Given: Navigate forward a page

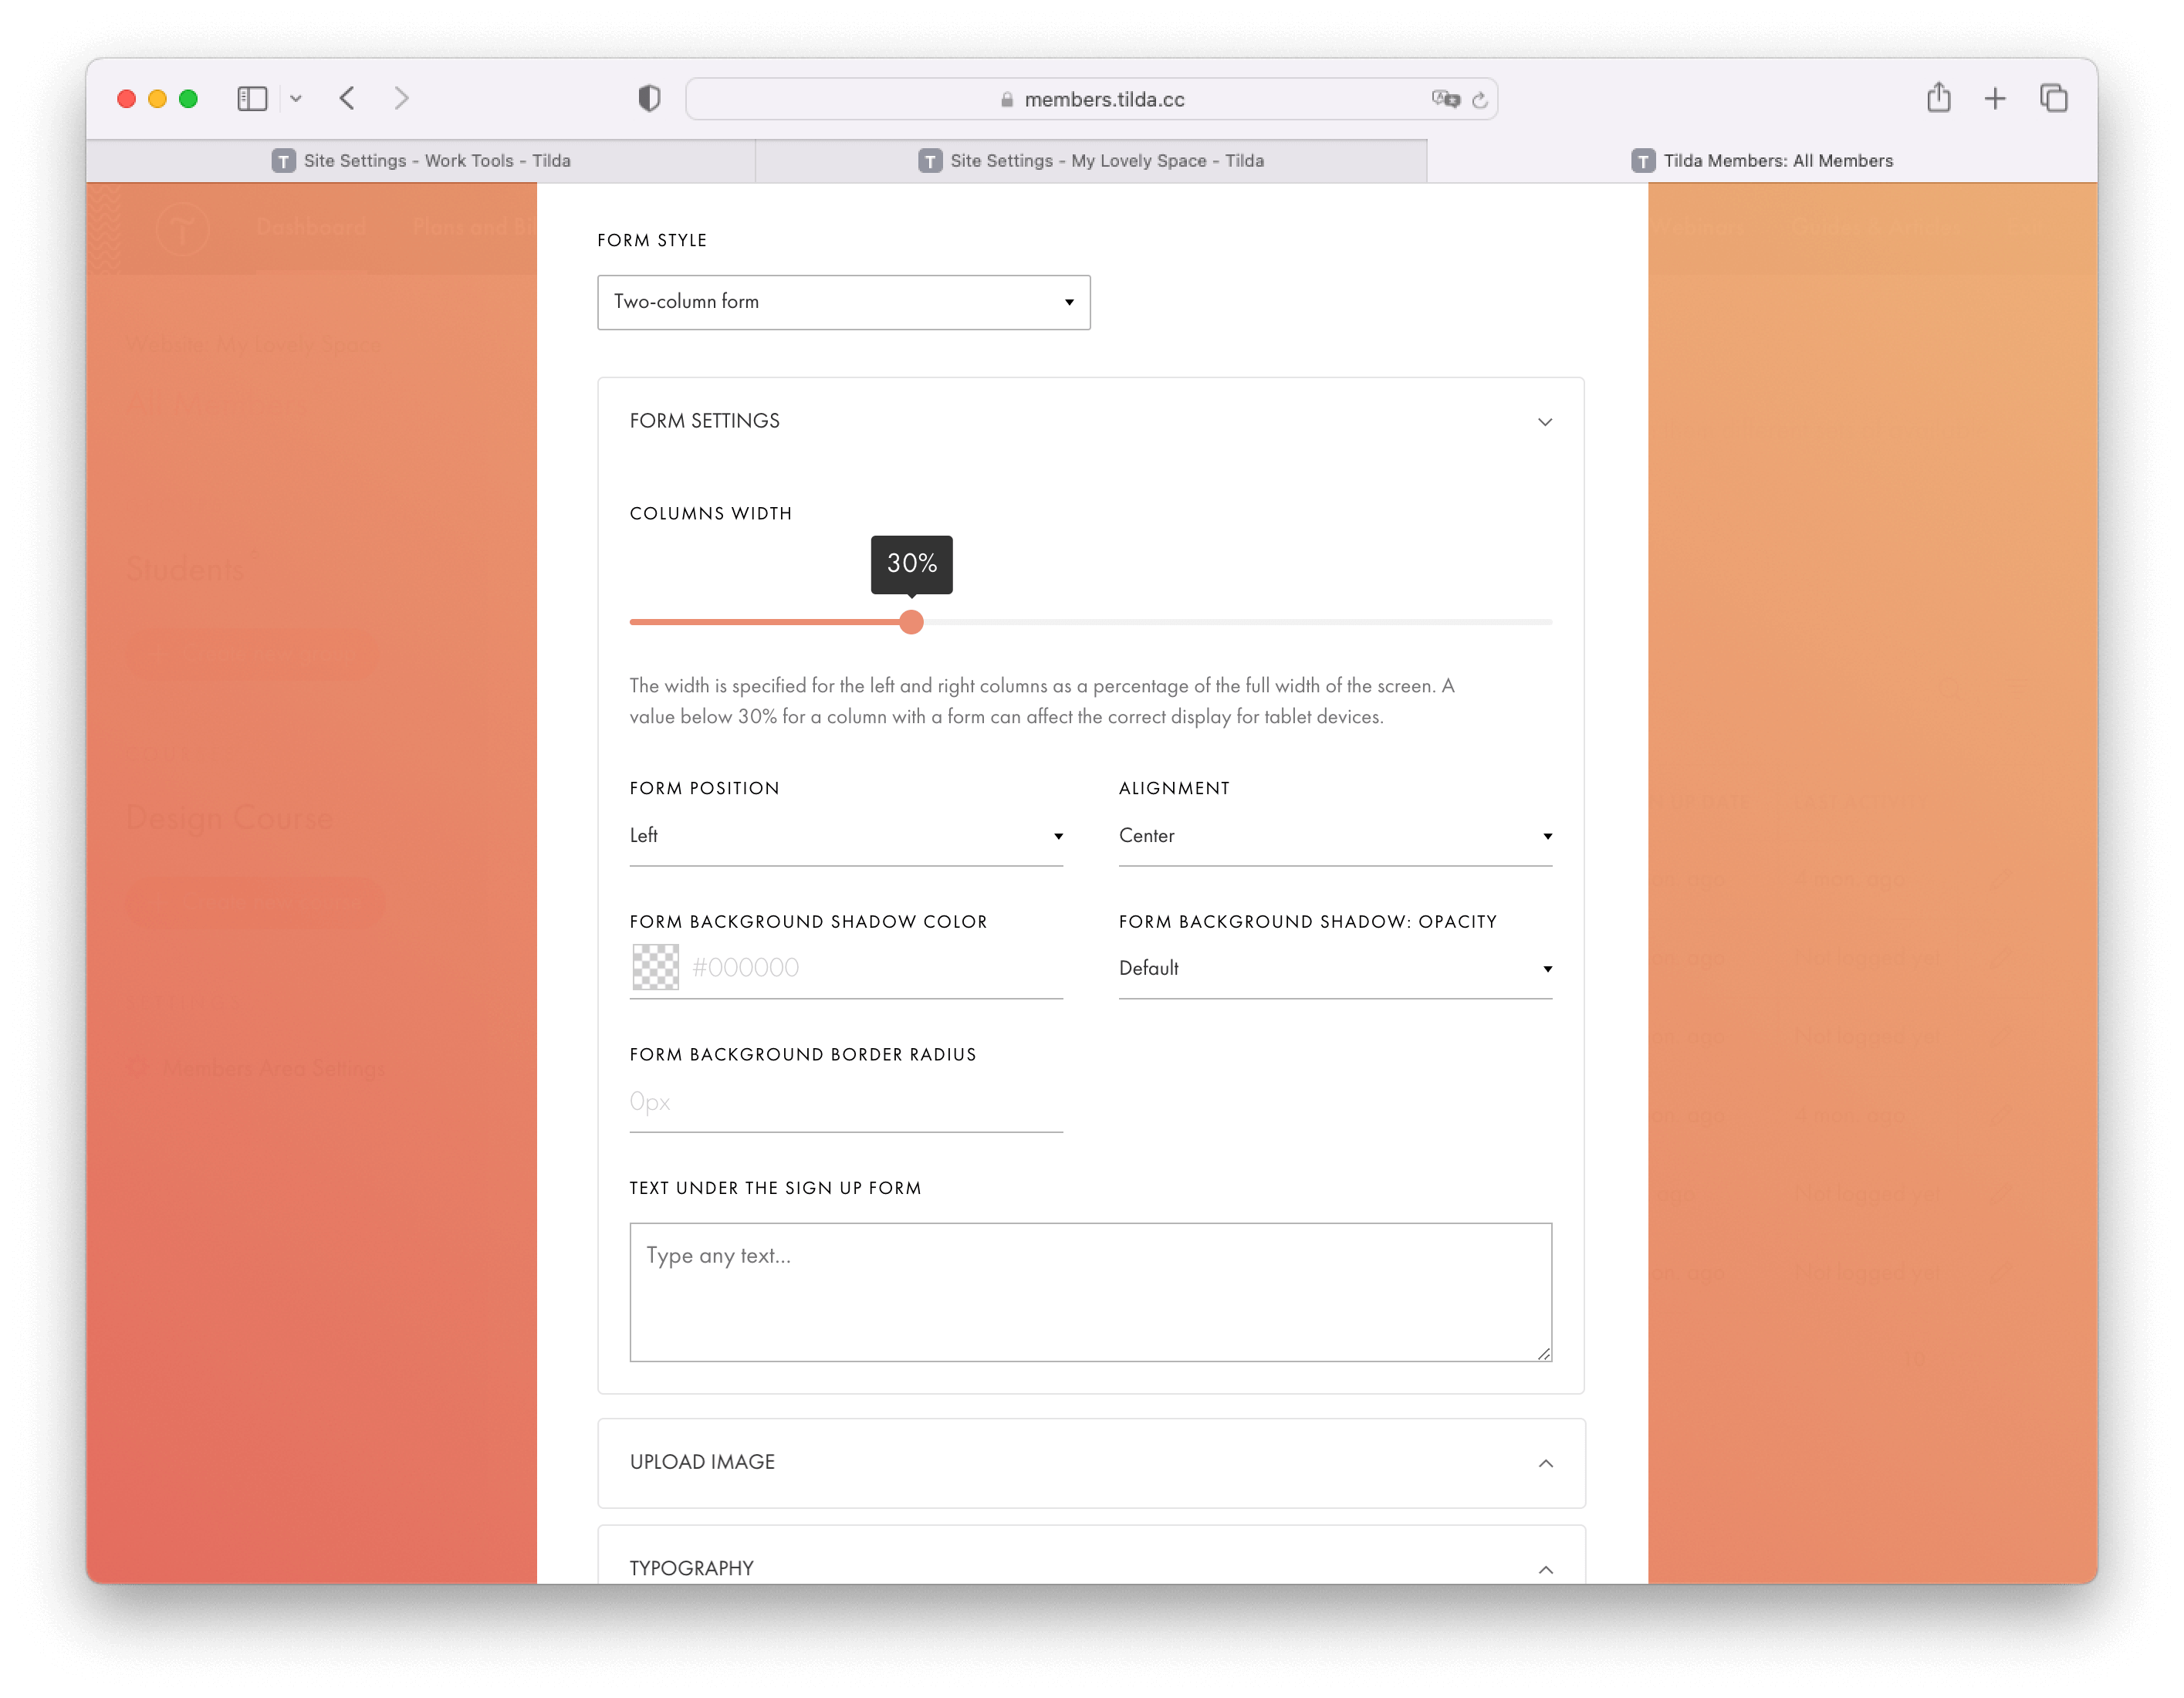Looking at the screenshot, I should pyautogui.click(x=401, y=98).
